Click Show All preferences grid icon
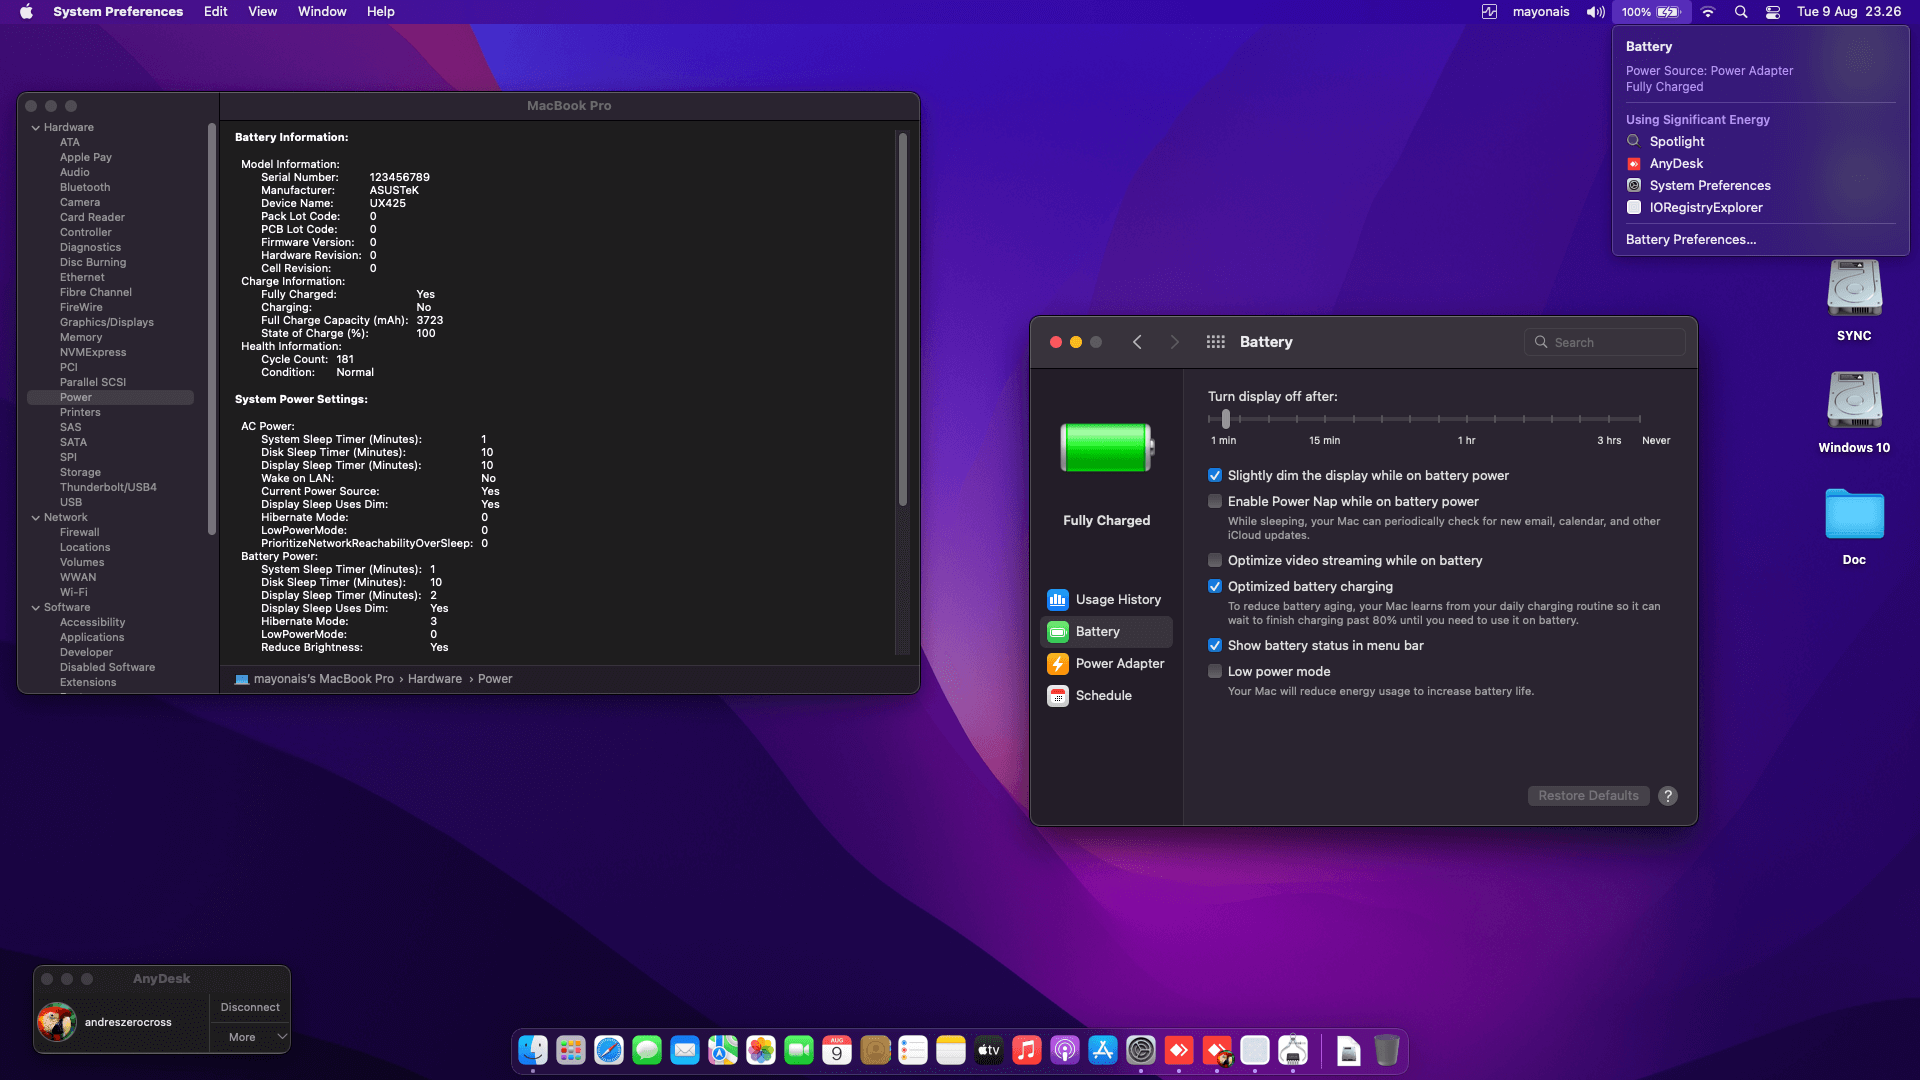The image size is (1920, 1080). [1215, 342]
